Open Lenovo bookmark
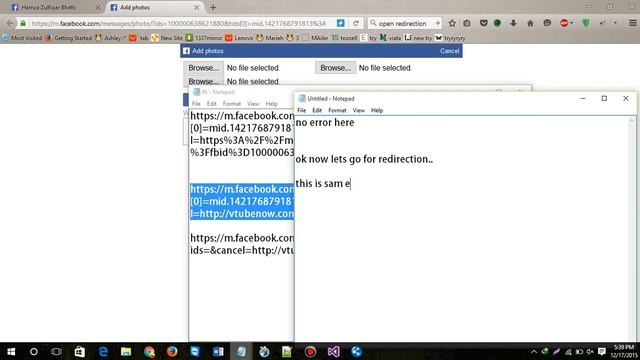The image size is (640, 360). [x=240, y=38]
